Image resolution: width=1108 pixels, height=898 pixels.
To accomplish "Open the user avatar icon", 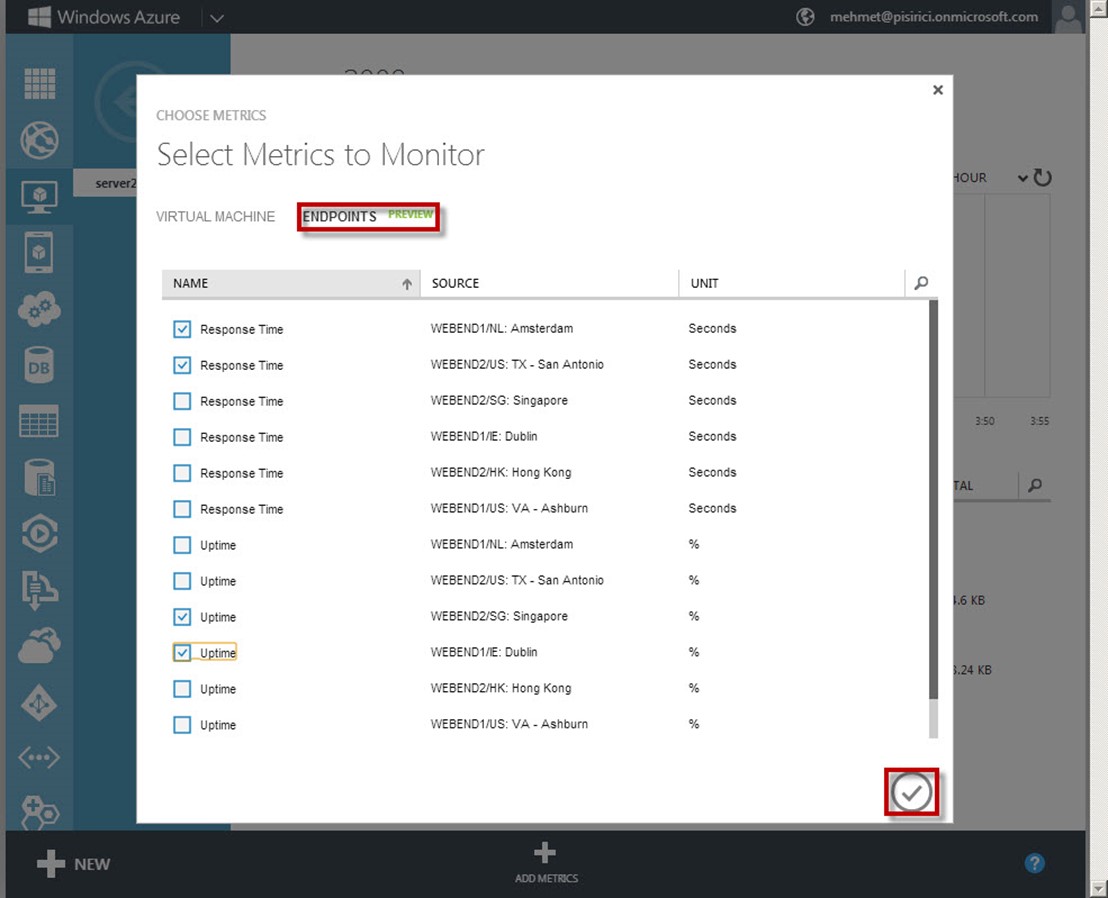I will click(x=1068, y=17).
